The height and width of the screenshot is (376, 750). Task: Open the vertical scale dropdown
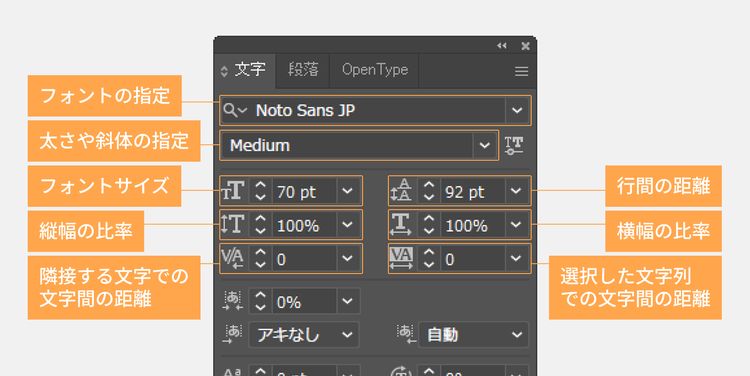pos(348,225)
